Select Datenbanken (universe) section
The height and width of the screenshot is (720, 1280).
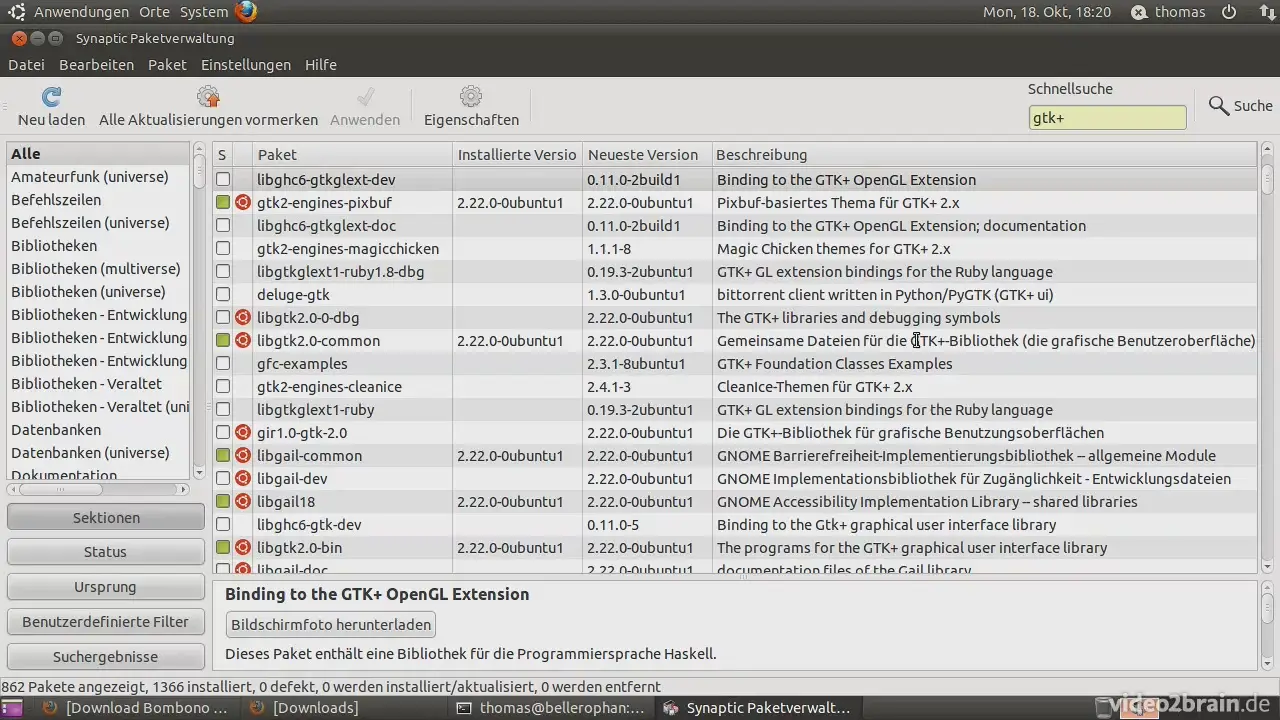(98, 453)
